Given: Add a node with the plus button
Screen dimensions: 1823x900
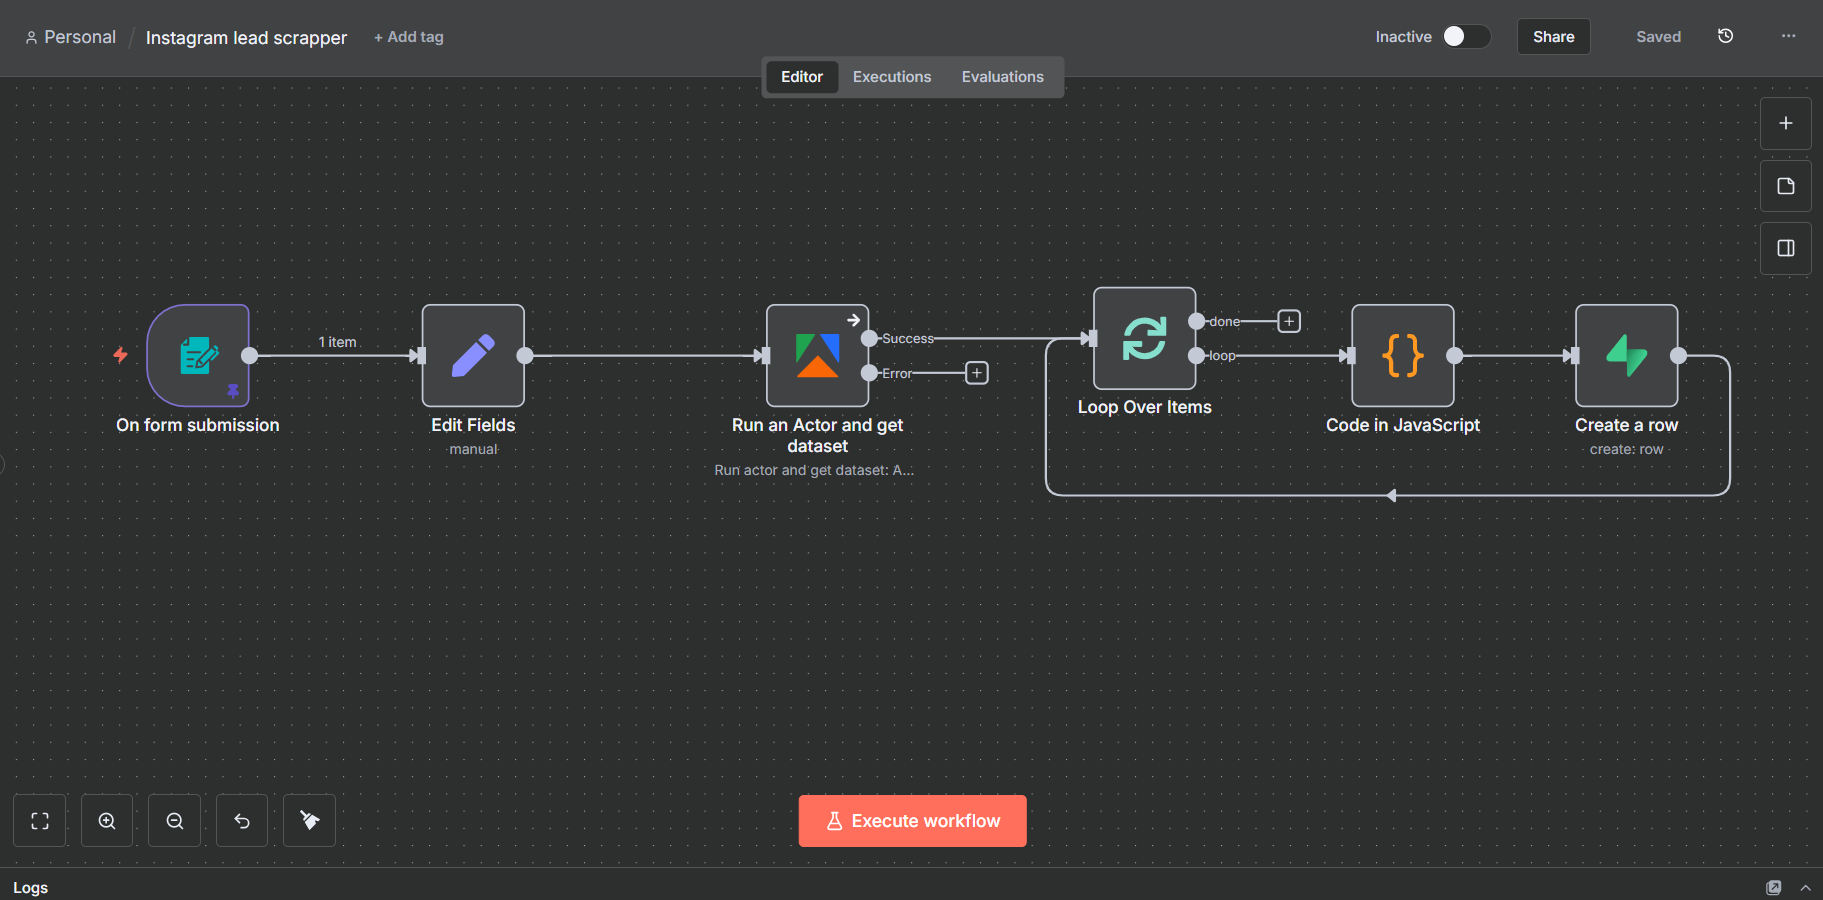Looking at the screenshot, I should [x=1785, y=123].
